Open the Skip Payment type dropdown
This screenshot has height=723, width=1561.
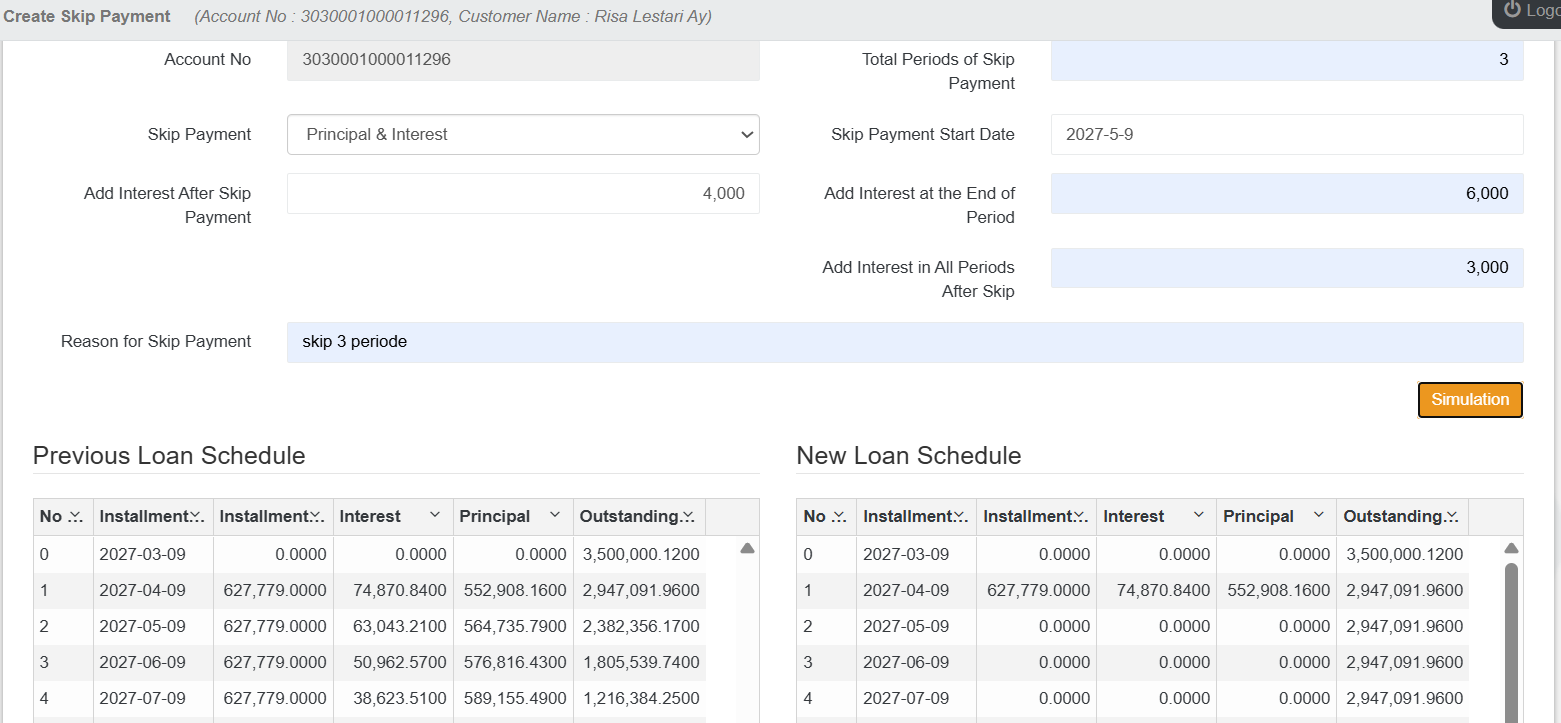tap(523, 134)
